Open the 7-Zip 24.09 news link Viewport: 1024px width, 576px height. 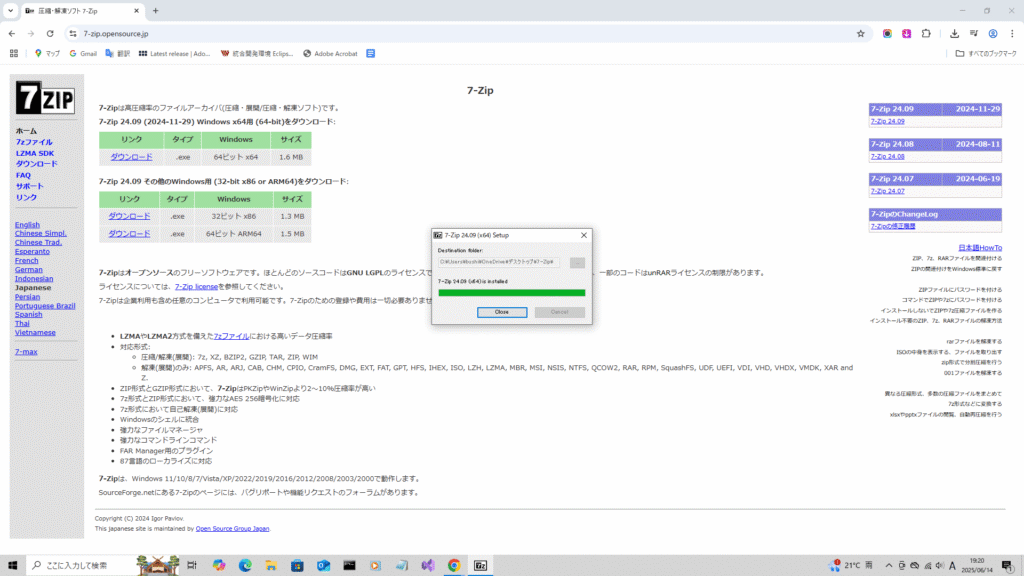(888, 121)
